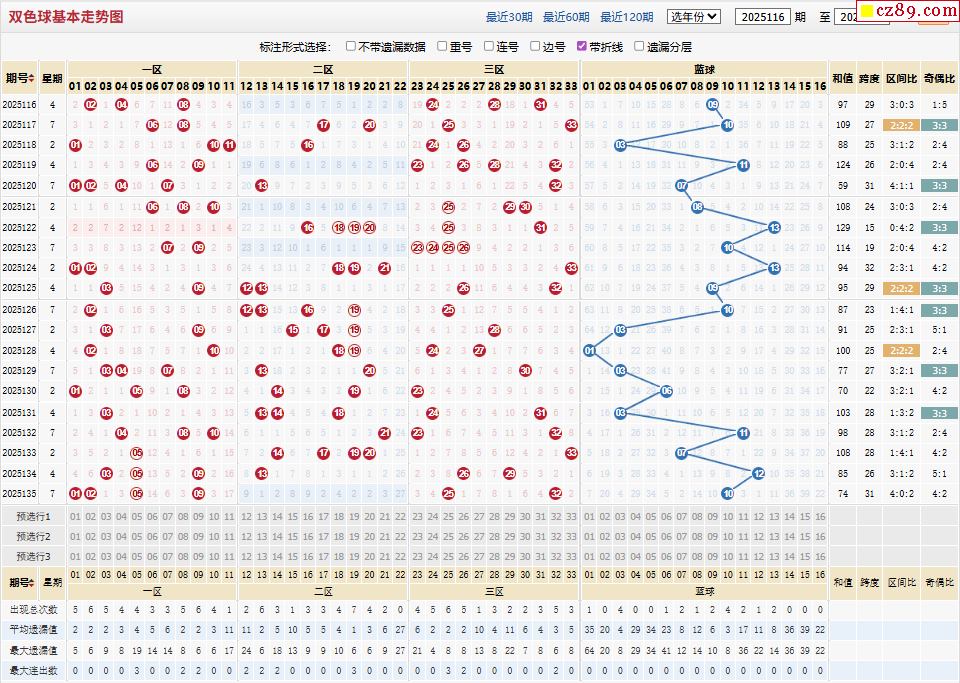960x683 pixels.
Task: Click the top 星期 column header
Action: [x=53, y=78]
